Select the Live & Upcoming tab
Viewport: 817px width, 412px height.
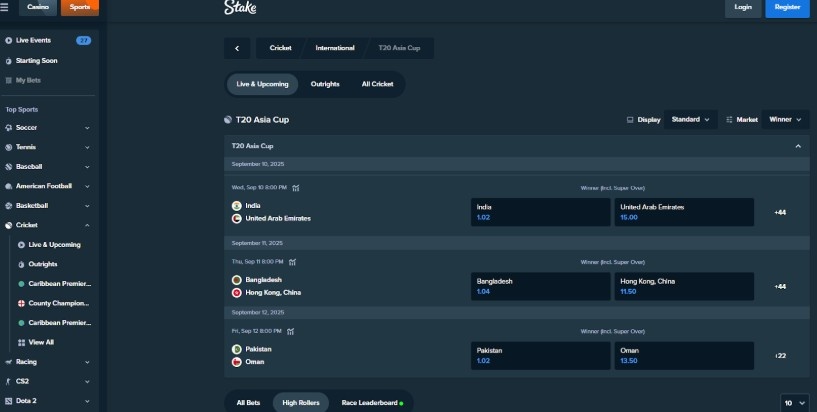[x=262, y=84]
